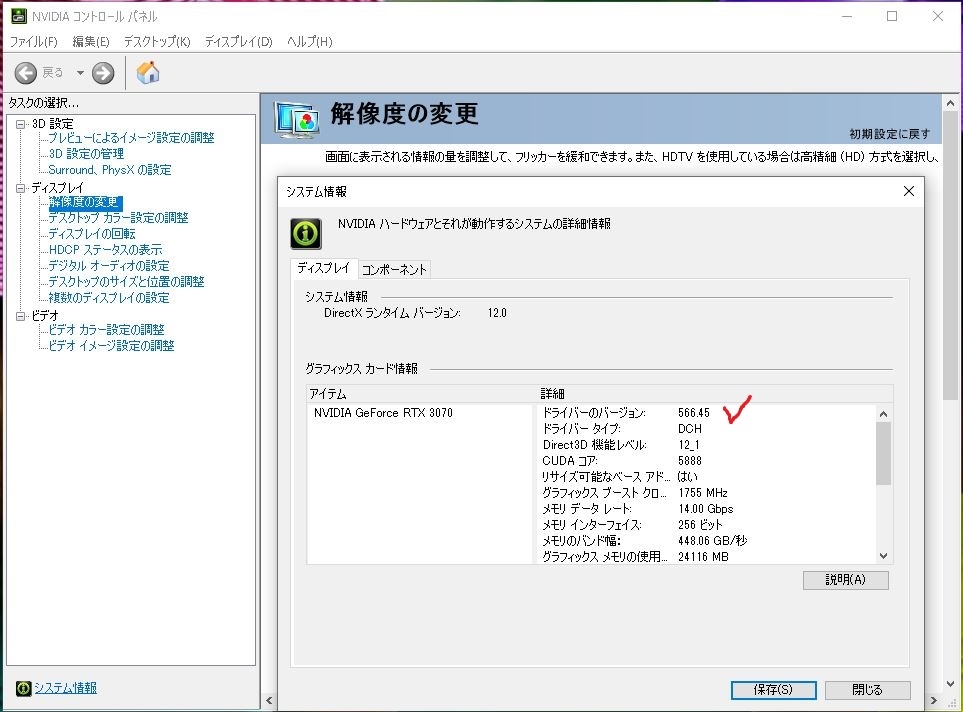Select HDCP ステータスの表示
The width and height of the screenshot is (963, 712).
point(106,249)
